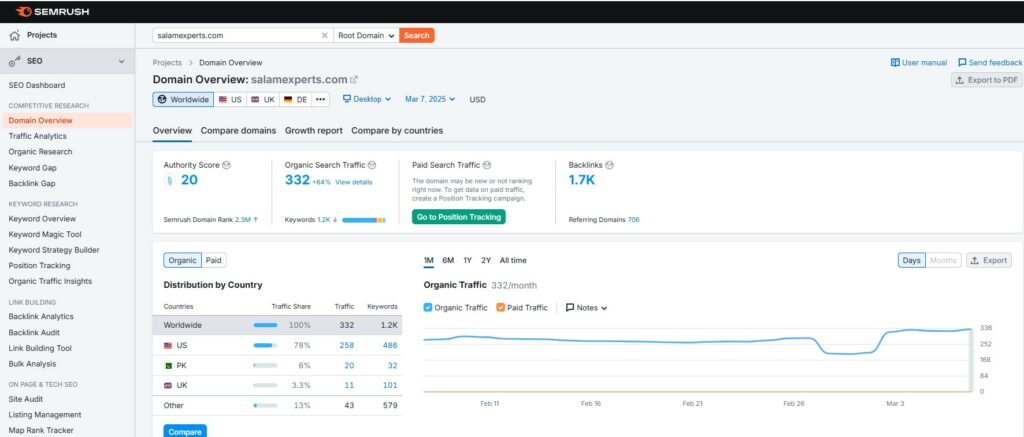This screenshot has width=1024, height=437.
Task: Select 6M time range
Action: click(448, 260)
